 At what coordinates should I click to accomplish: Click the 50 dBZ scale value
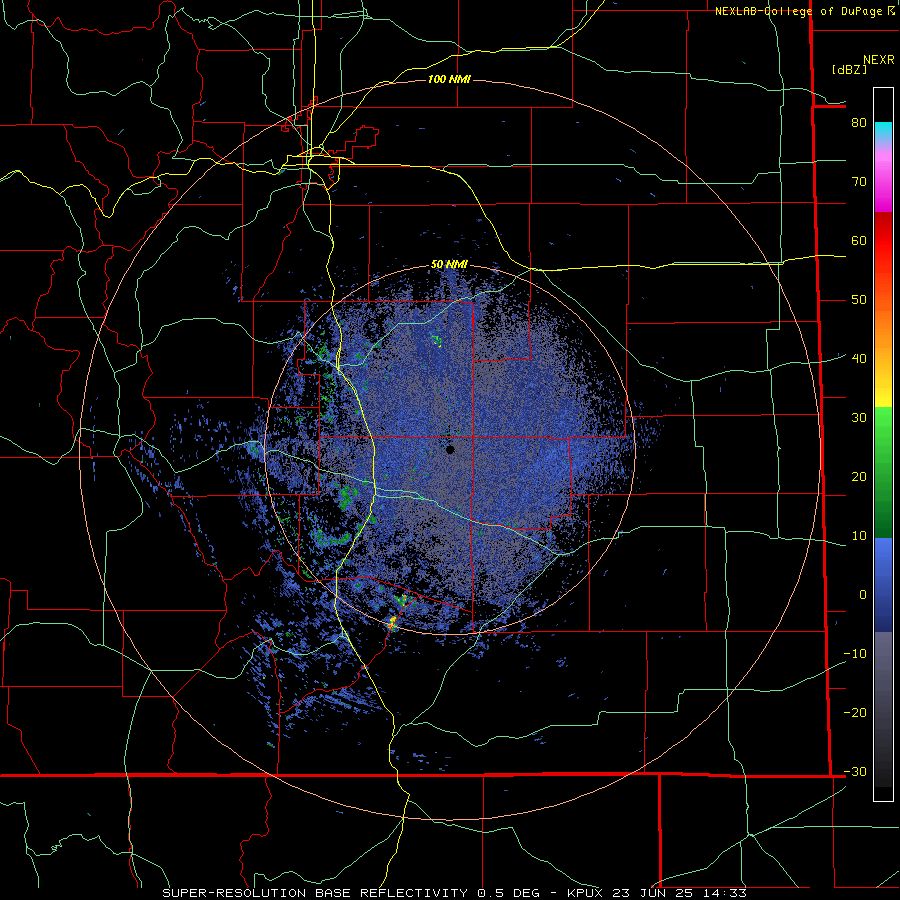[x=859, y=300]
